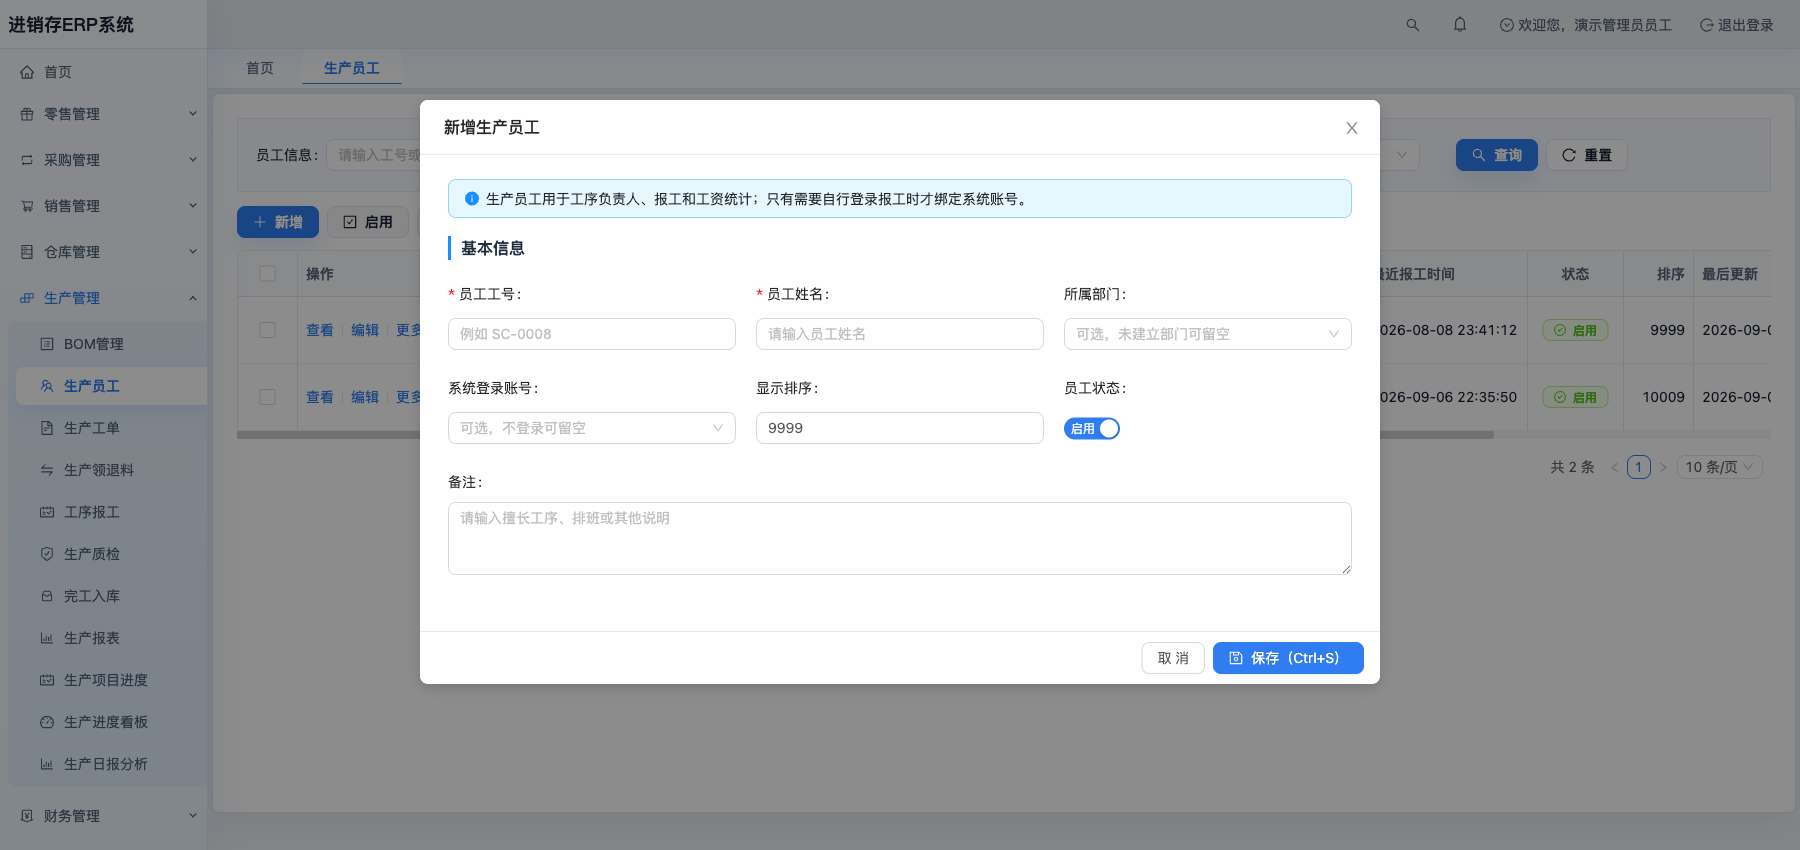Click the 生产进度看板 dashboard icon
The height and width of the screenshot is (850, 1800).
[47, 722]
